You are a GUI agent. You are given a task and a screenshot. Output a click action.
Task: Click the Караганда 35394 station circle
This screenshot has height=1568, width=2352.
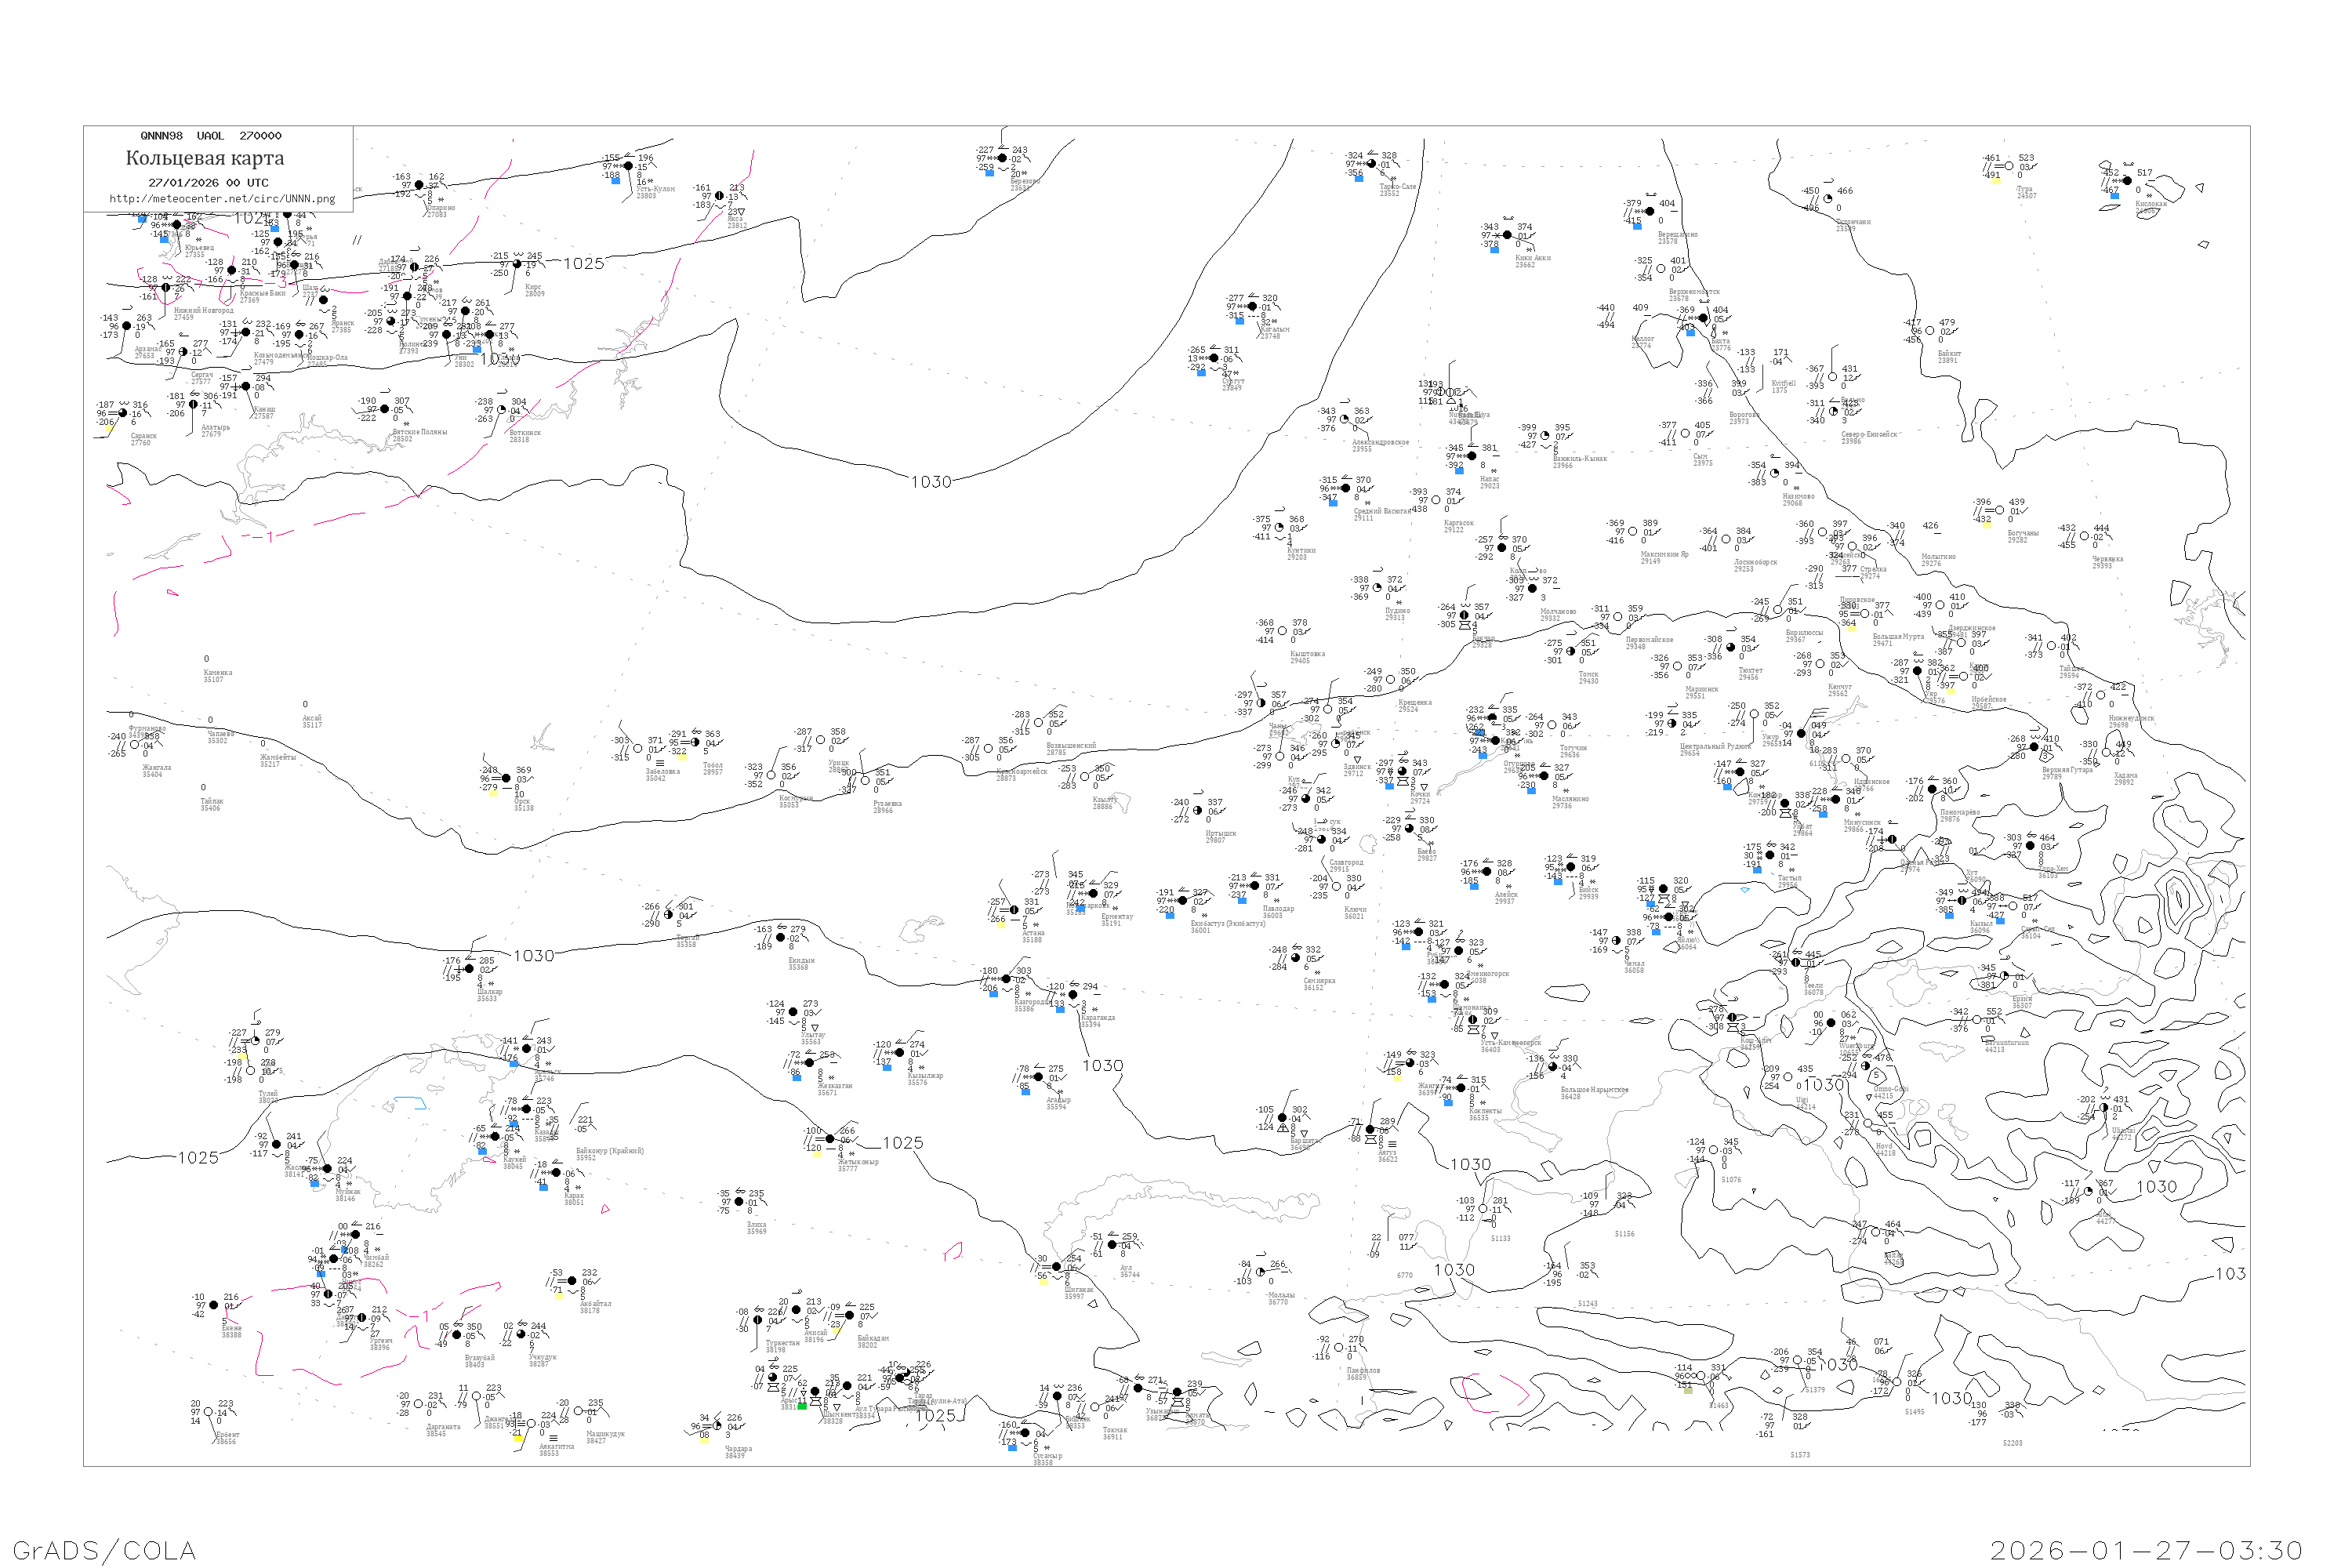1073,995
